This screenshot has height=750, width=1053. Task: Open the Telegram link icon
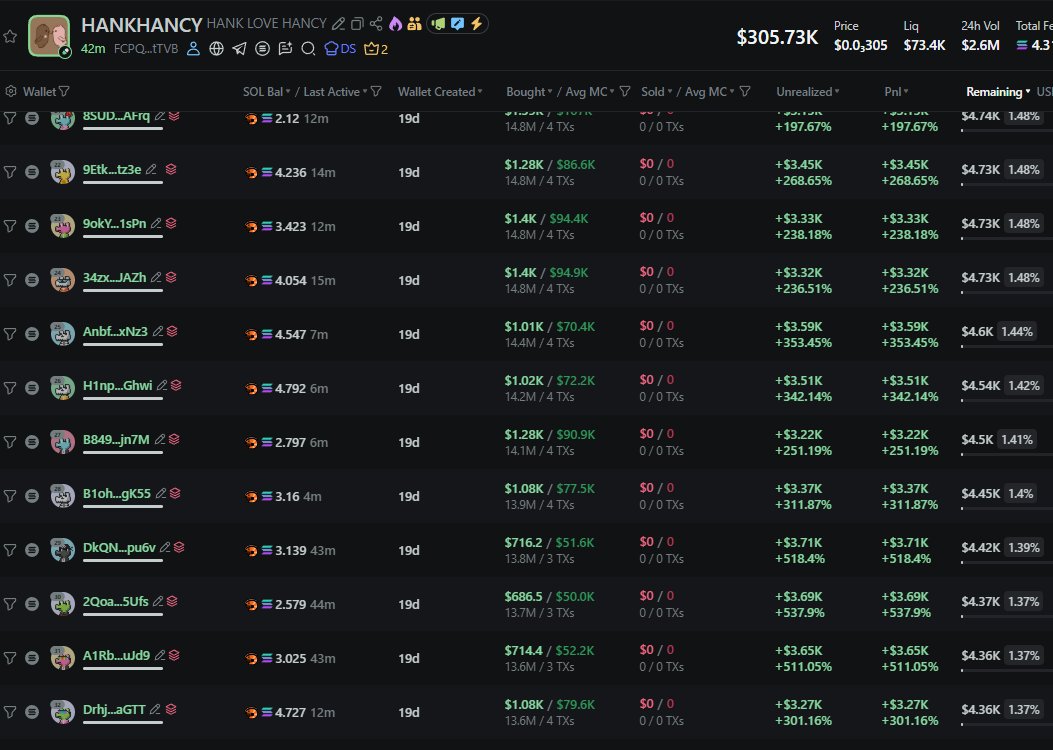click(x=239, y=48)
